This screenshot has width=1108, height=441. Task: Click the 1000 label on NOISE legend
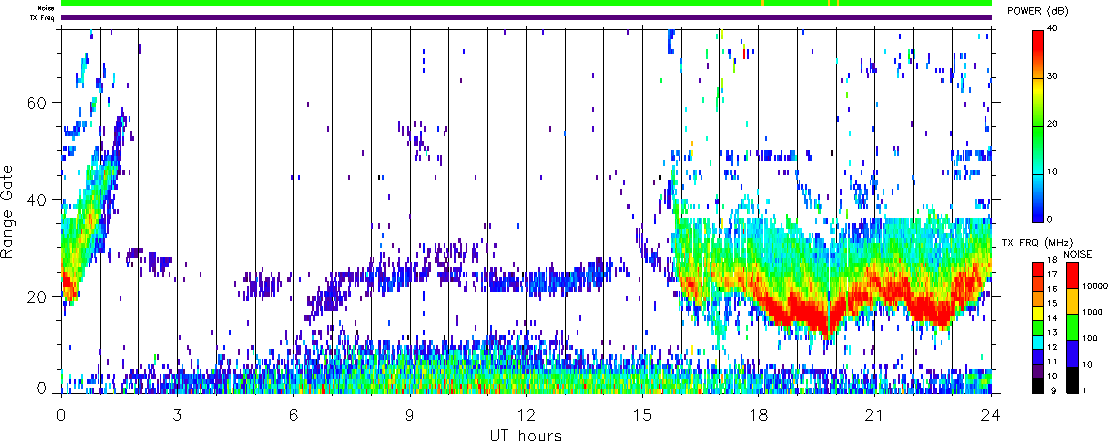1090,311
